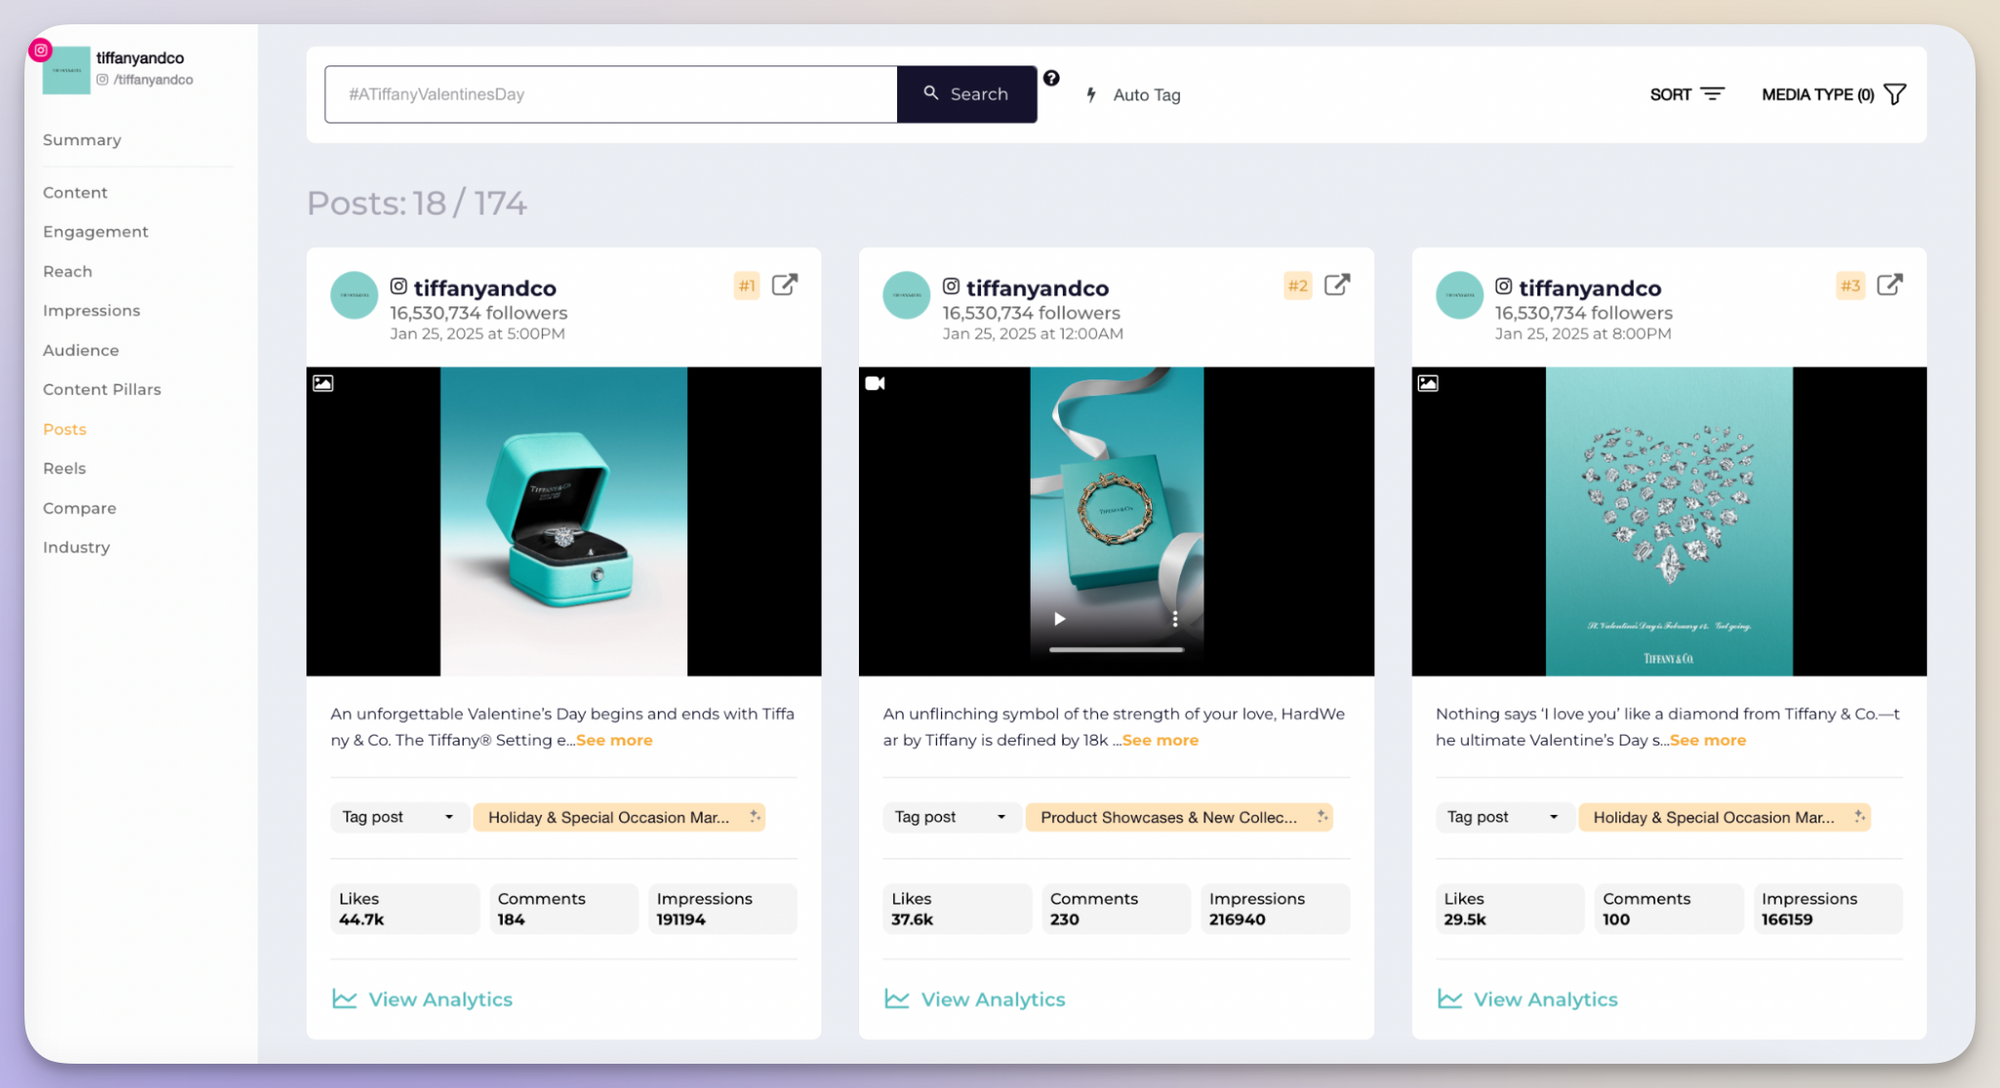Click the Auto Tag lightning bolt icon

[x=1094, y=94]
